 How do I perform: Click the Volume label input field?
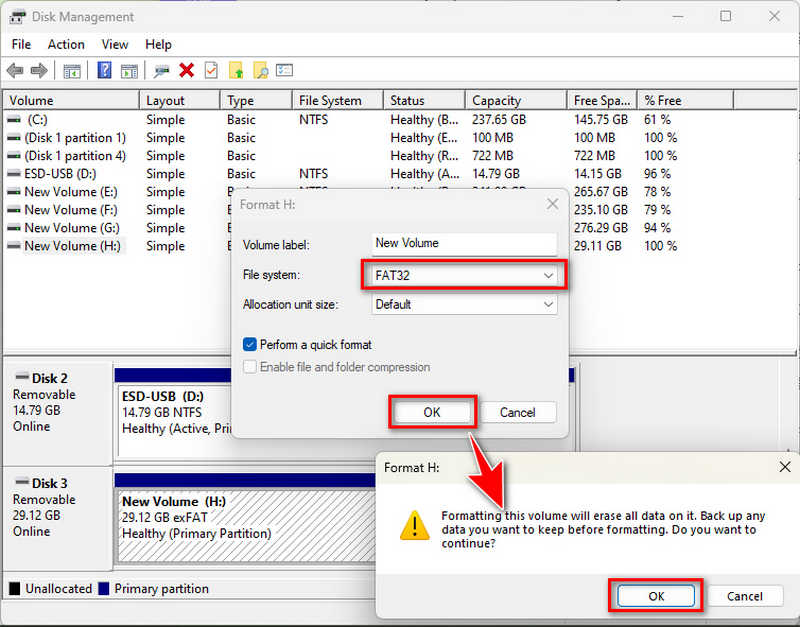click(x=464, y=243)
